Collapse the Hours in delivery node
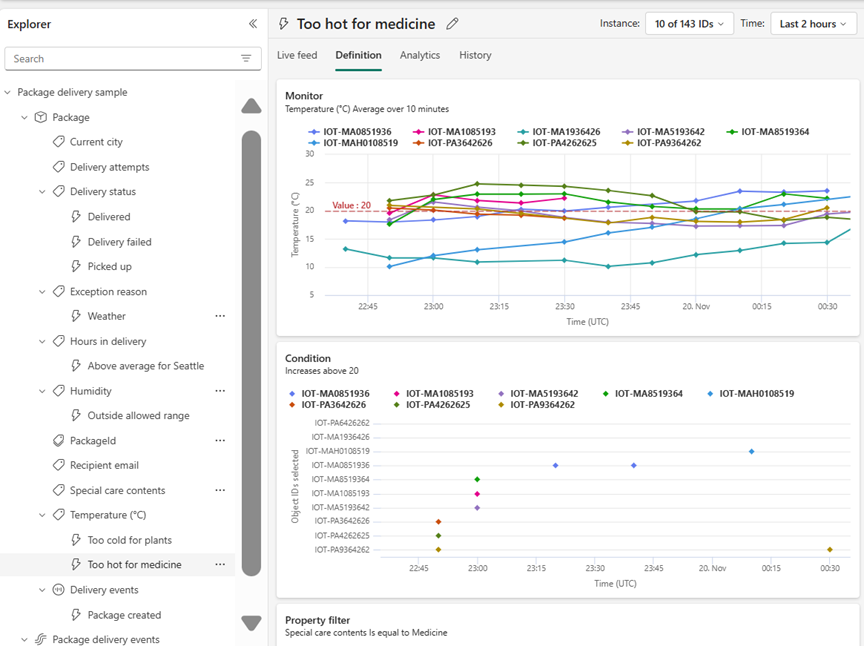Screen dimensions: 864x646 (x=42, y=341)
